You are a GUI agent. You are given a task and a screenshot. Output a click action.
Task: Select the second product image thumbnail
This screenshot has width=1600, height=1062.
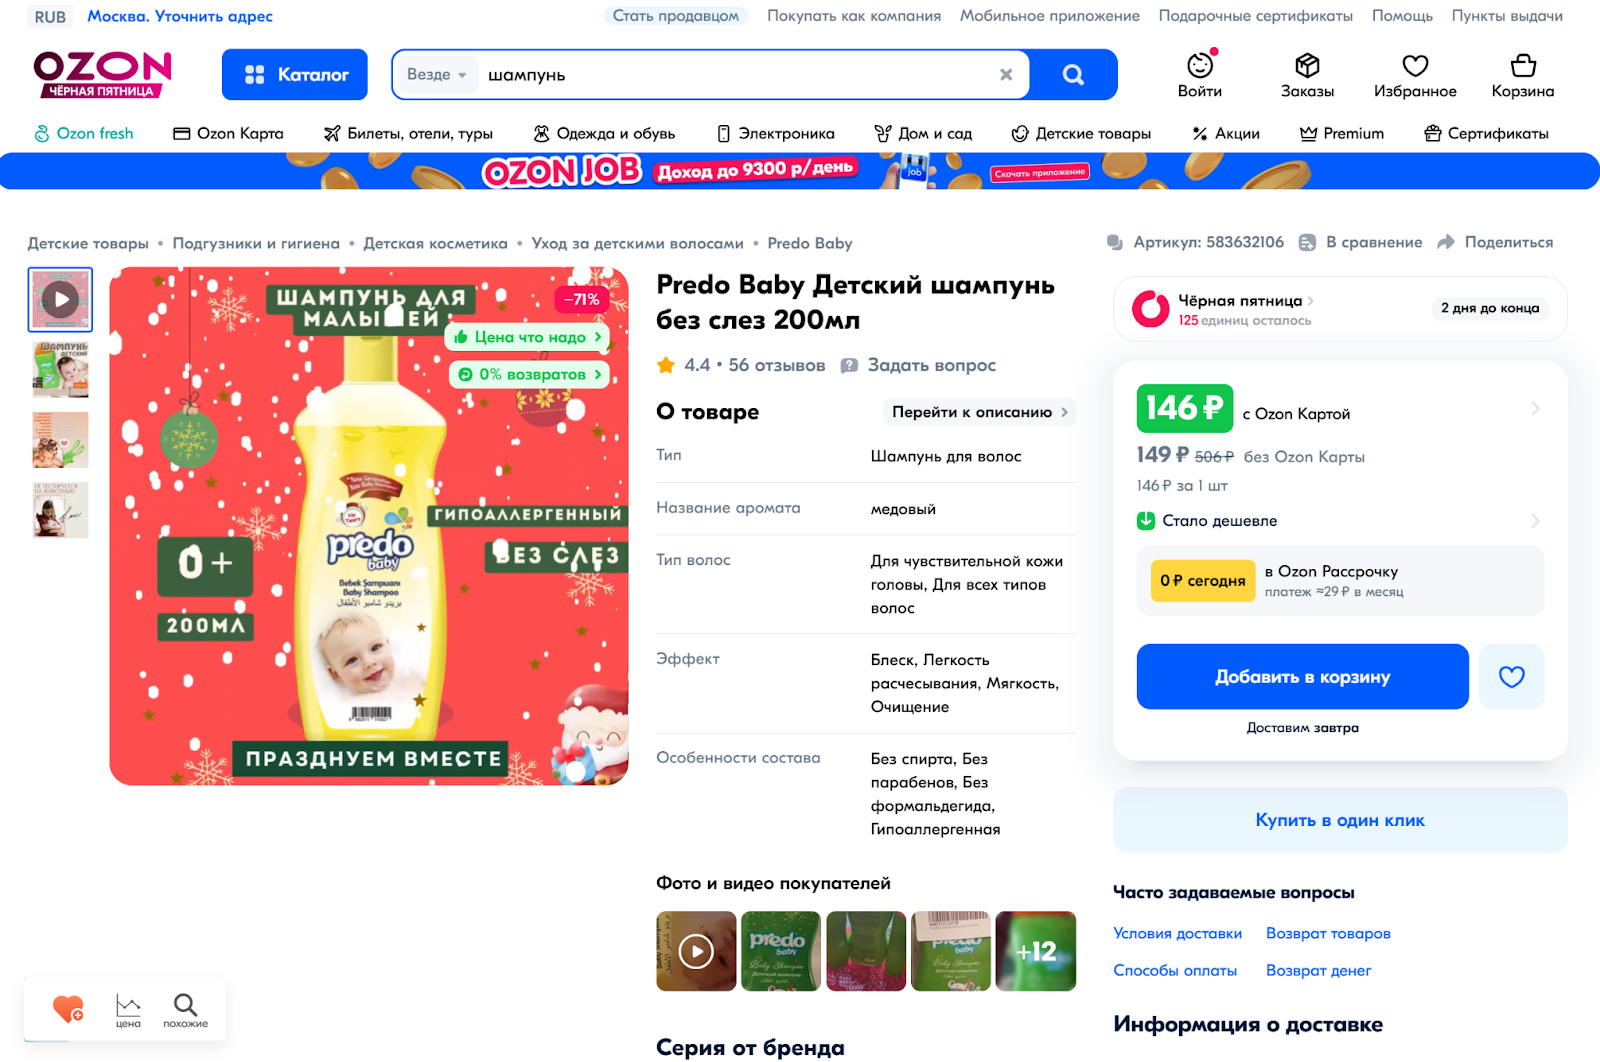coord(60,369)
